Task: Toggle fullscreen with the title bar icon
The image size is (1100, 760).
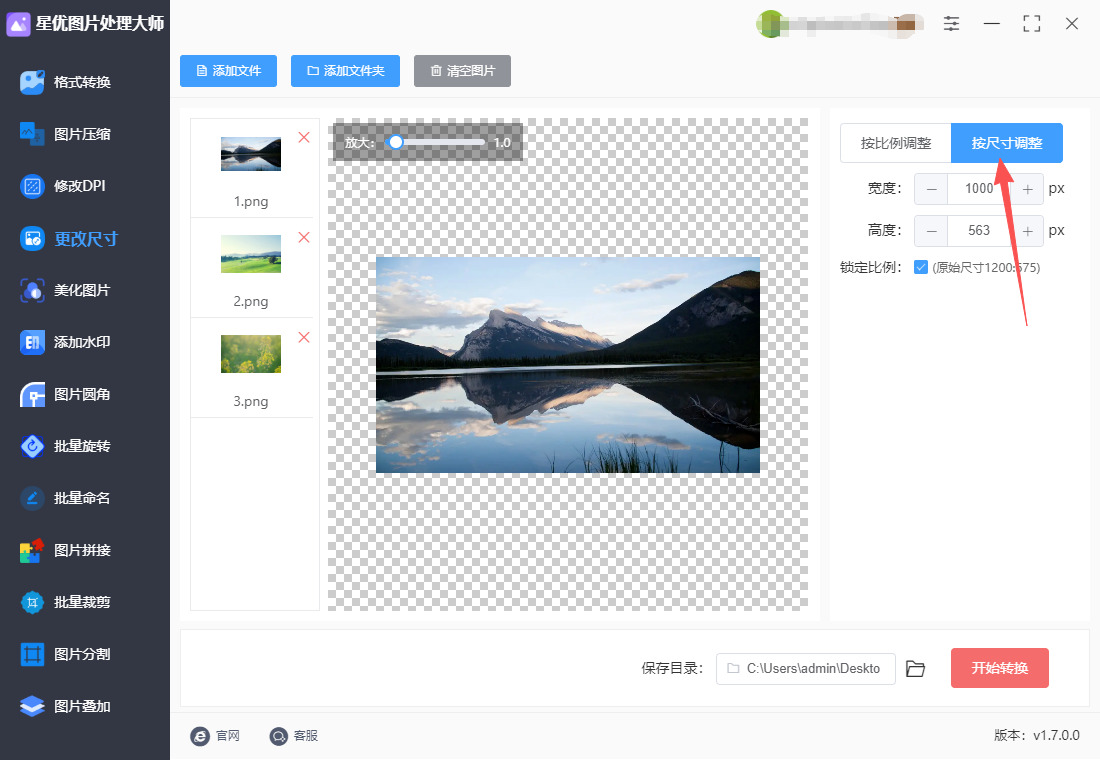Action: pyautogui.click(x=1031, y=24)
